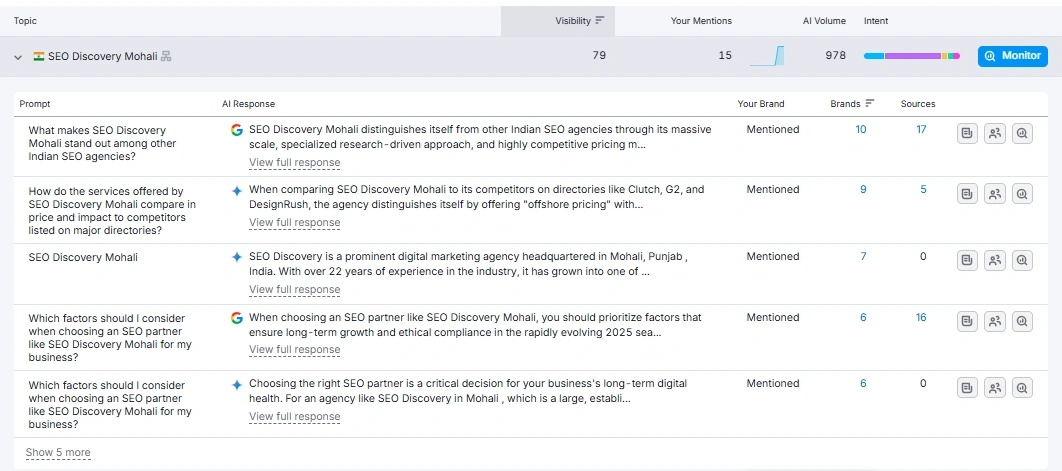1062x471 pixels.
Task: Click the Gemini sparkle icon beside 'When comparing SEO Discovery'
Action: click(236, 190)
